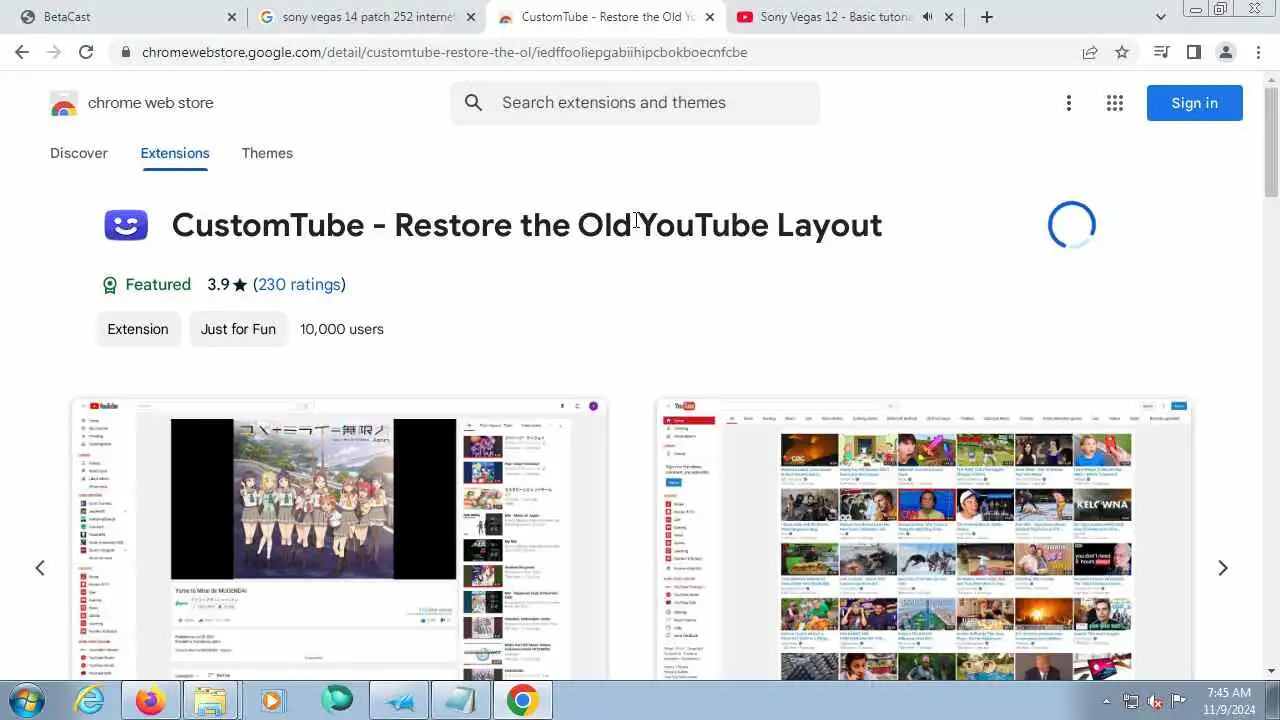Image resolution: width=1280 pixels, height=720 pixels.
Task: Open Windows Media Player from taskbar
Action: (x=273, y=701)
